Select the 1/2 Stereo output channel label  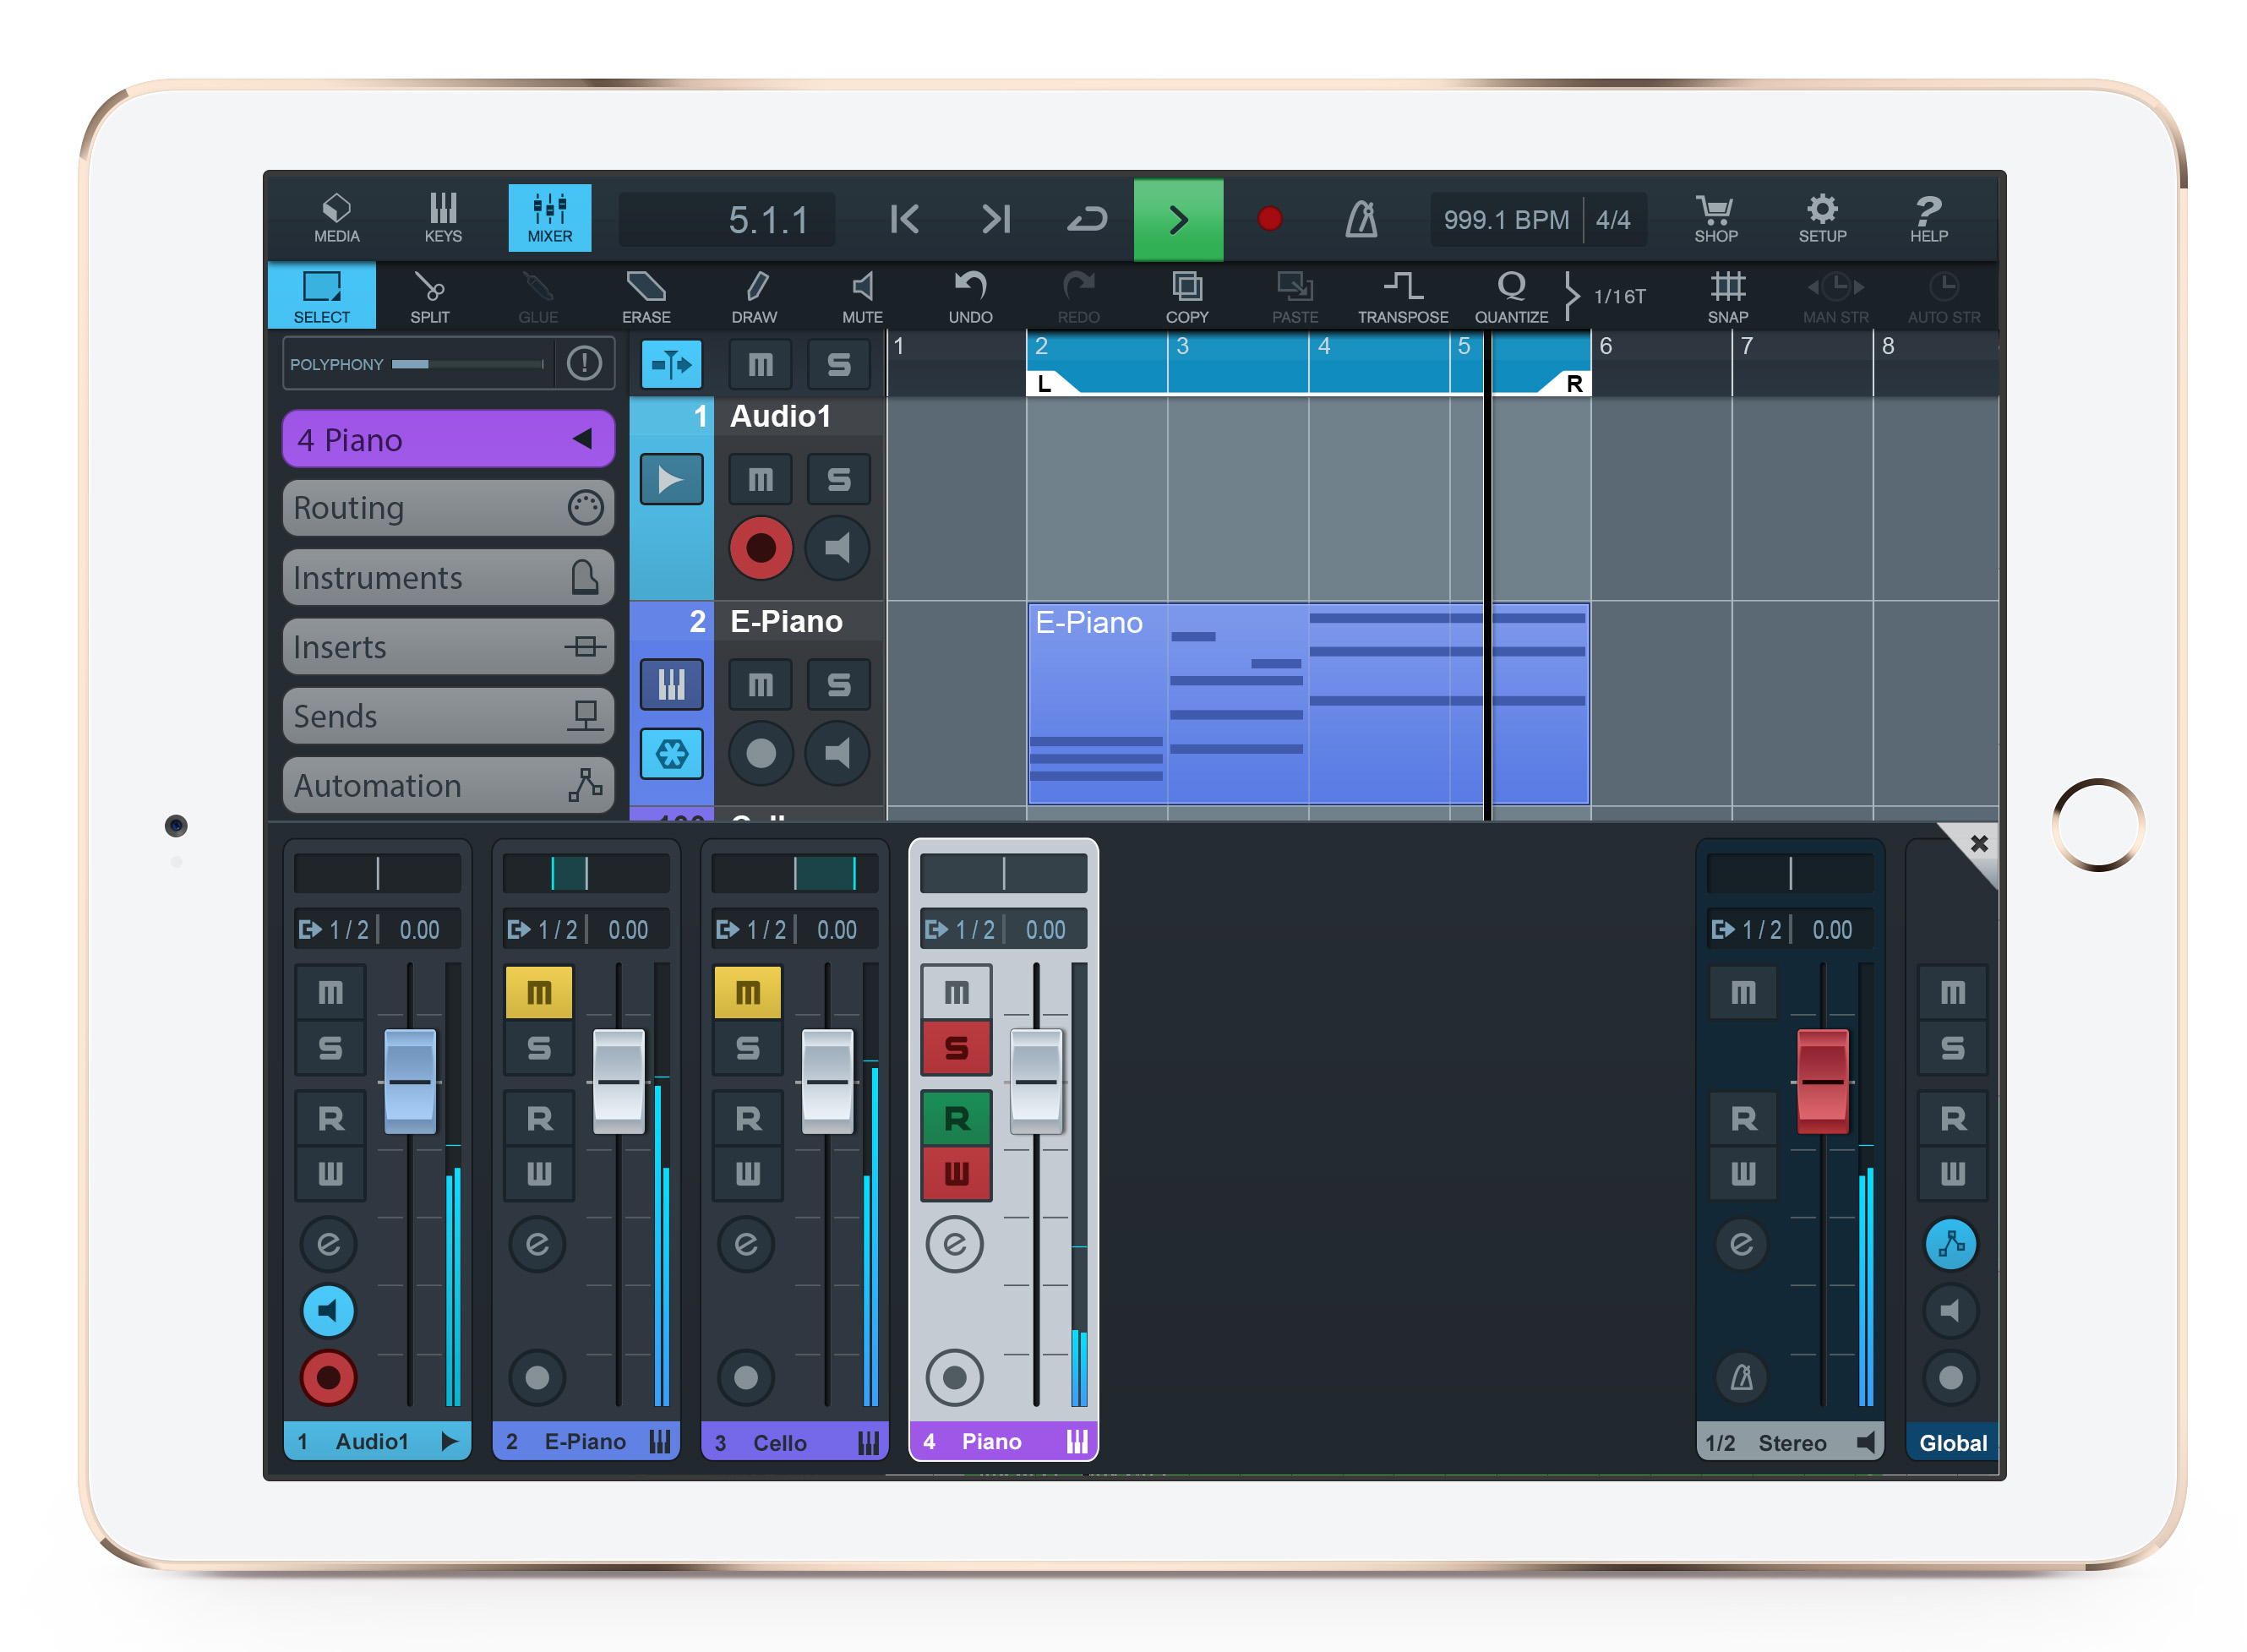tap(1789, 1441)
